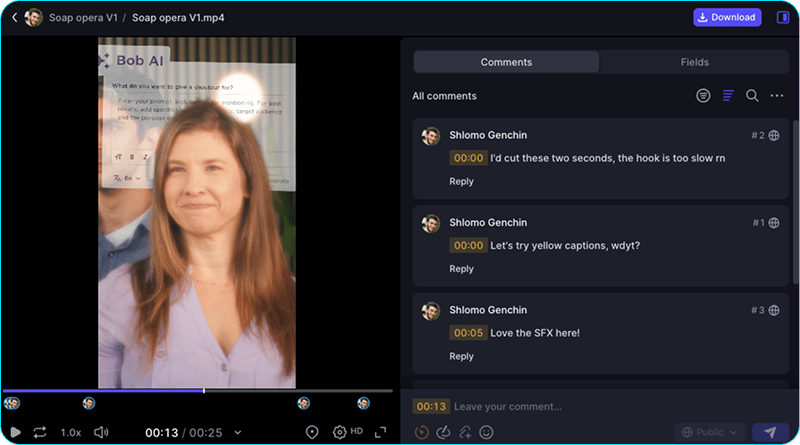
Task: Switch to the Fields tab
Action: (x=694, y=62)
